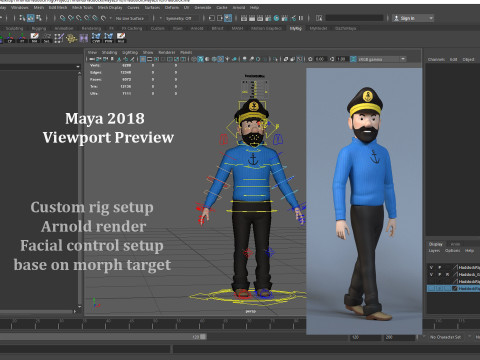This screenshot has width=480, height=360.
Task: Switch to the MyRig shelf tab
Action: (x=296, y=28)
